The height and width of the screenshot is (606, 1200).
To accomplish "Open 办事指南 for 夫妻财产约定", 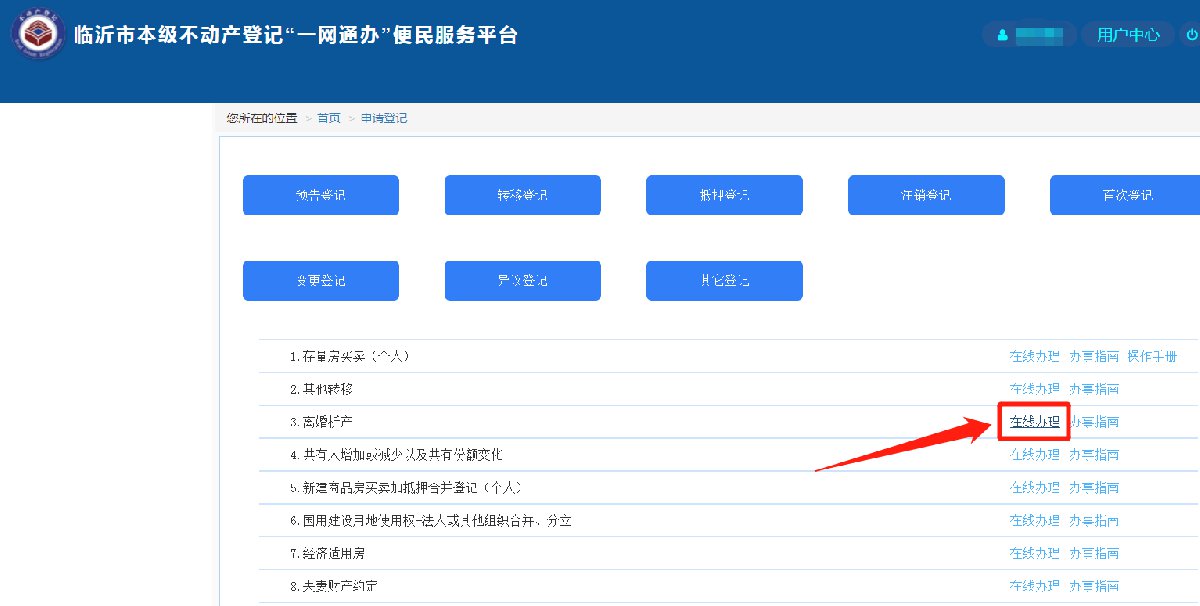I will pyautogui.click(x=1094, y=586).
